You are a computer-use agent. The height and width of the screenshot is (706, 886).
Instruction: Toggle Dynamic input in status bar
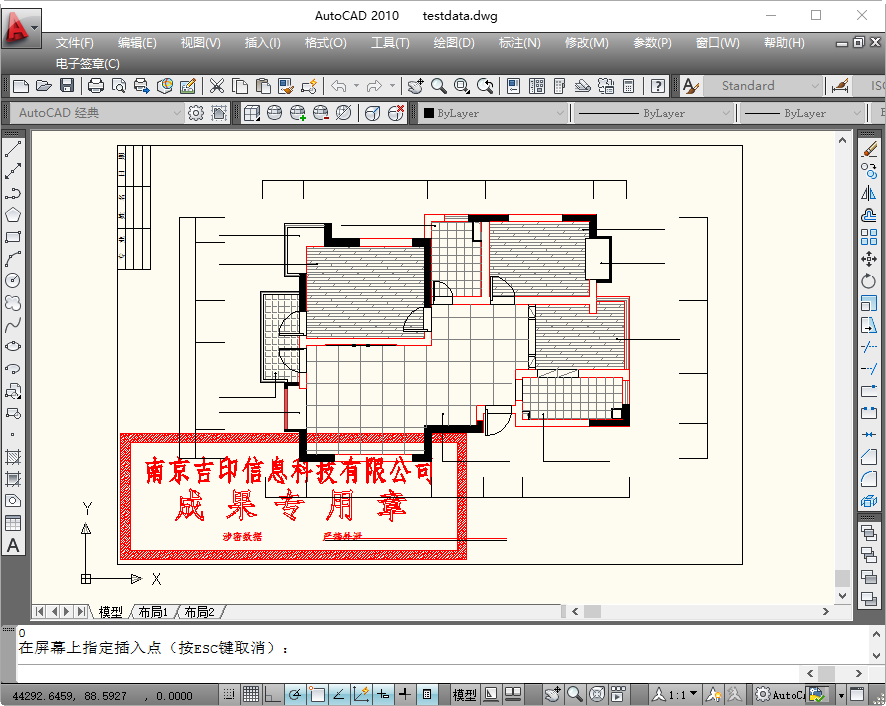click(383, 694)
